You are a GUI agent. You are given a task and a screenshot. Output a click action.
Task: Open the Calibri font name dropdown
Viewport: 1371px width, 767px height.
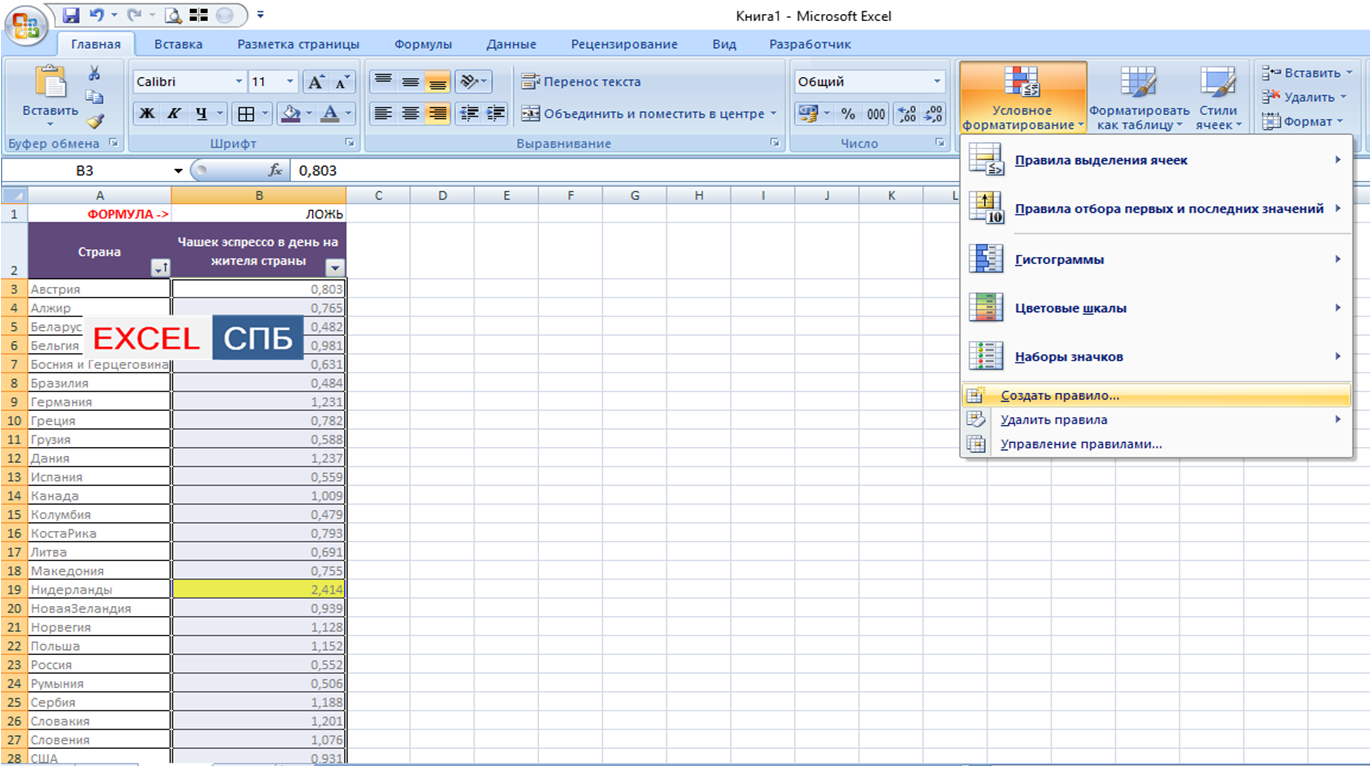point(239,82)
